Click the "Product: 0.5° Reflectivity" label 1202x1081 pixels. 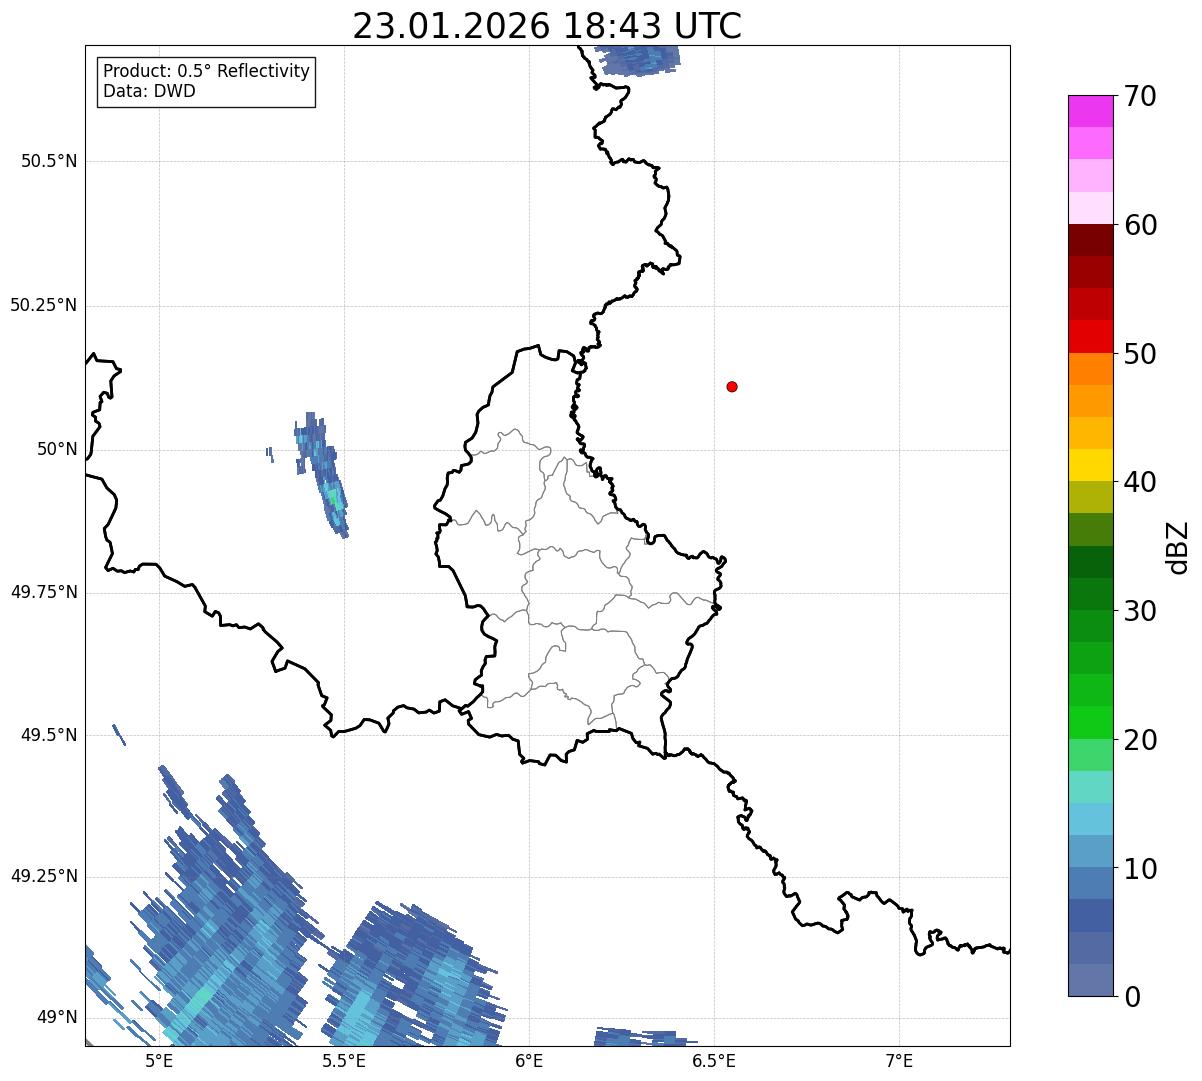tap(206, 72)
